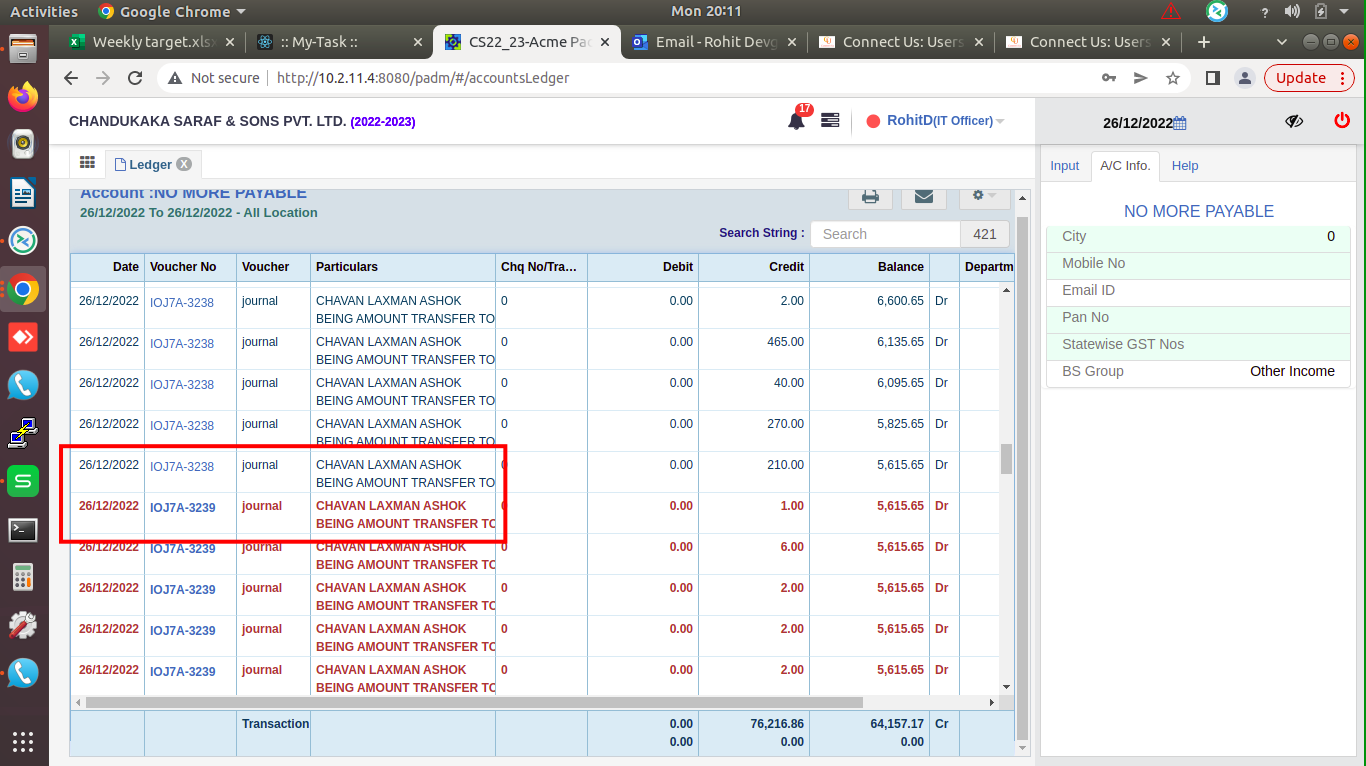
Task: Close the Ledger tab
Action: pos(184,164)
